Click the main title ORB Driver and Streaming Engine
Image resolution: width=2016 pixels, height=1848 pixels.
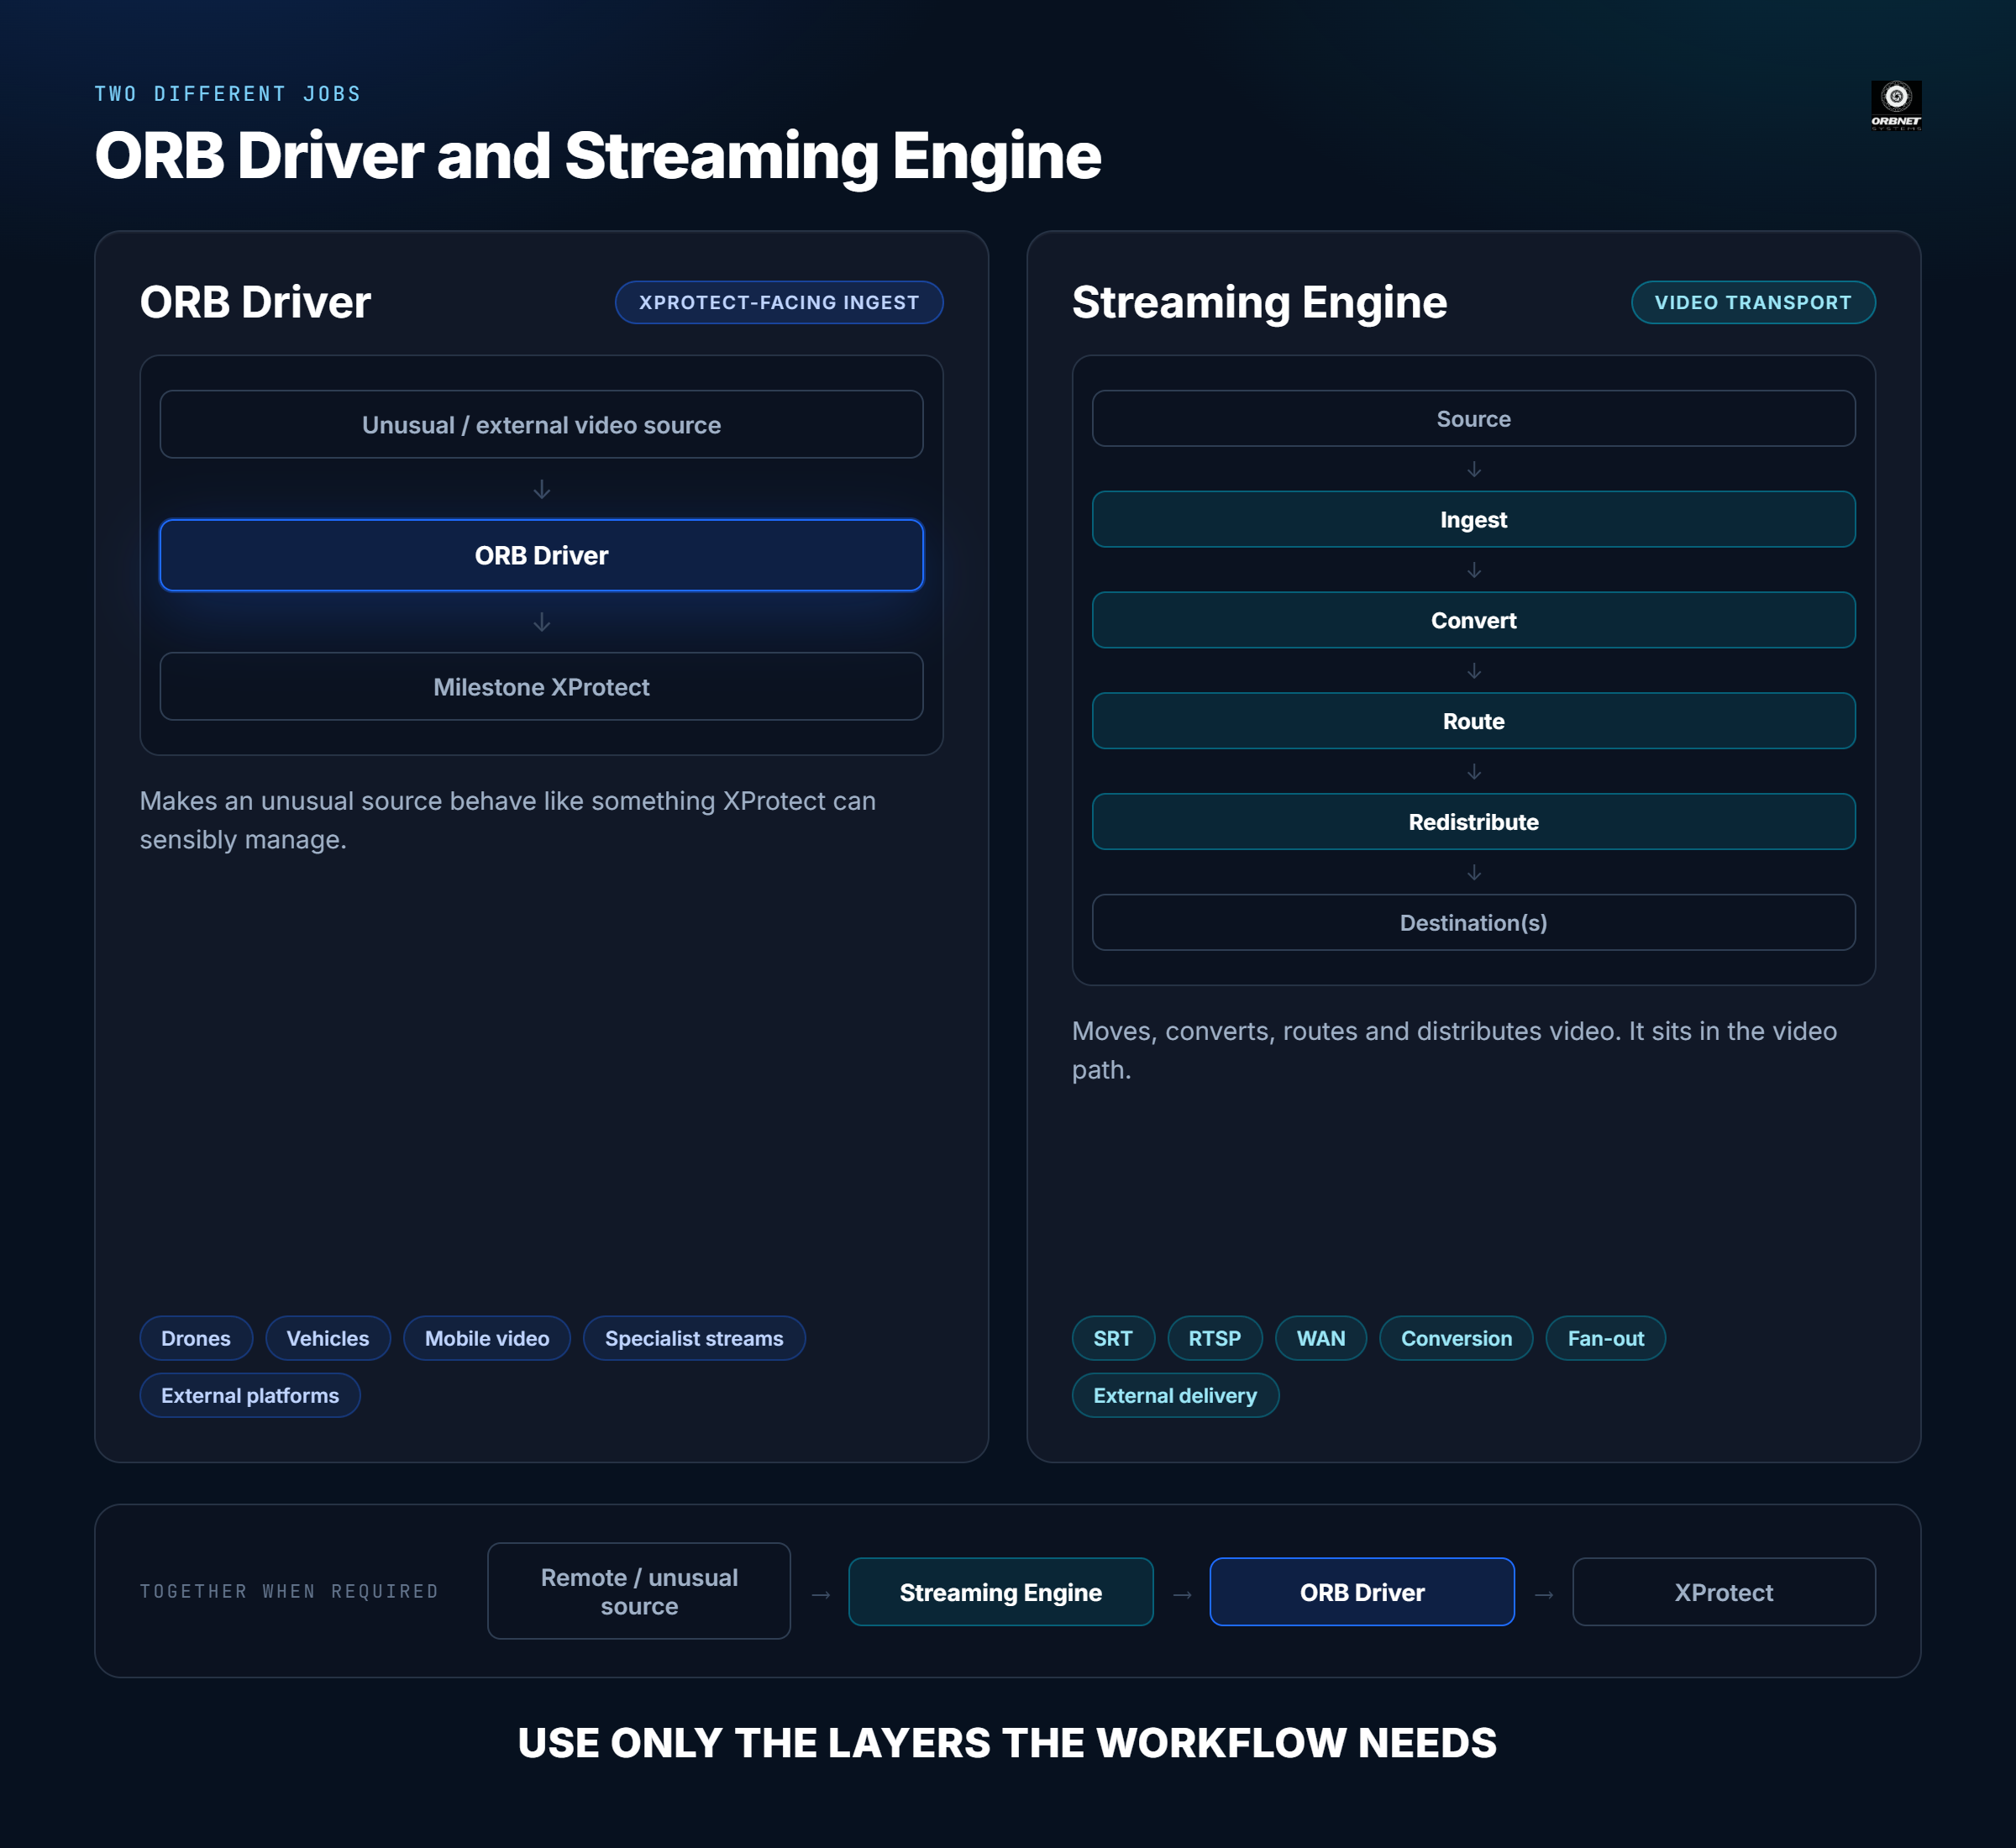tap(598, 156)
